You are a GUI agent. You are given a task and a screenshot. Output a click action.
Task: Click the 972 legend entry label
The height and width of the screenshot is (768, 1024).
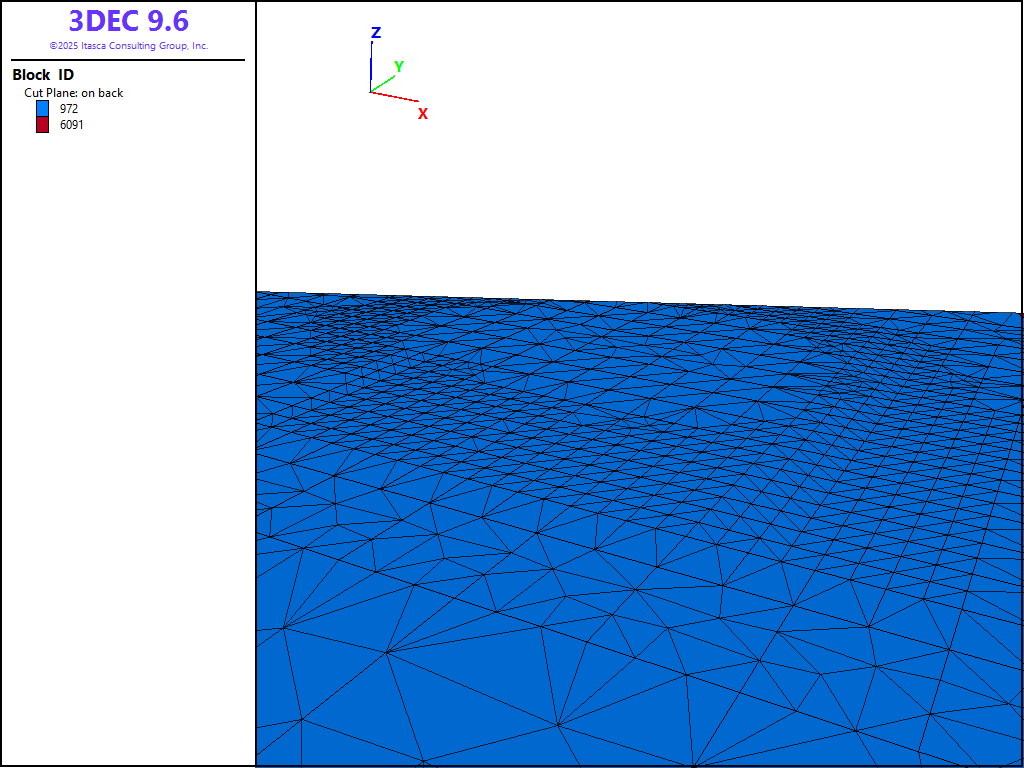tap(69, 108)
